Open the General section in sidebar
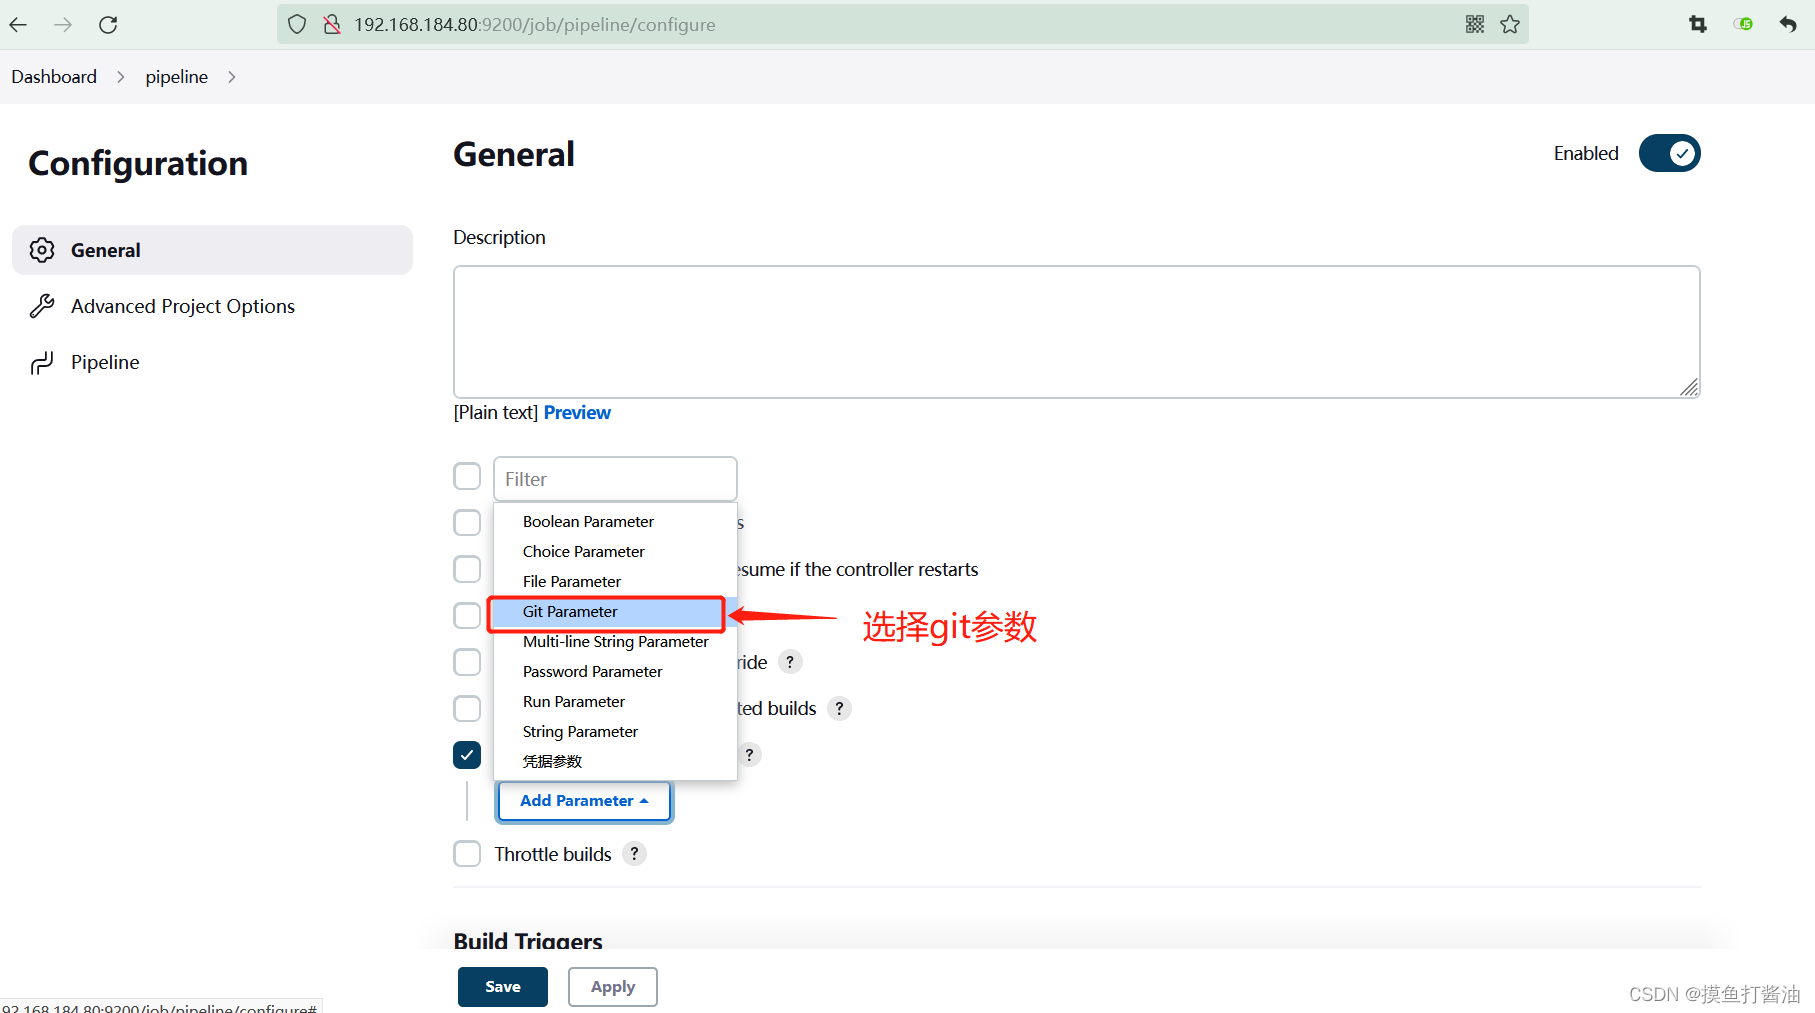 pos(212,250)
